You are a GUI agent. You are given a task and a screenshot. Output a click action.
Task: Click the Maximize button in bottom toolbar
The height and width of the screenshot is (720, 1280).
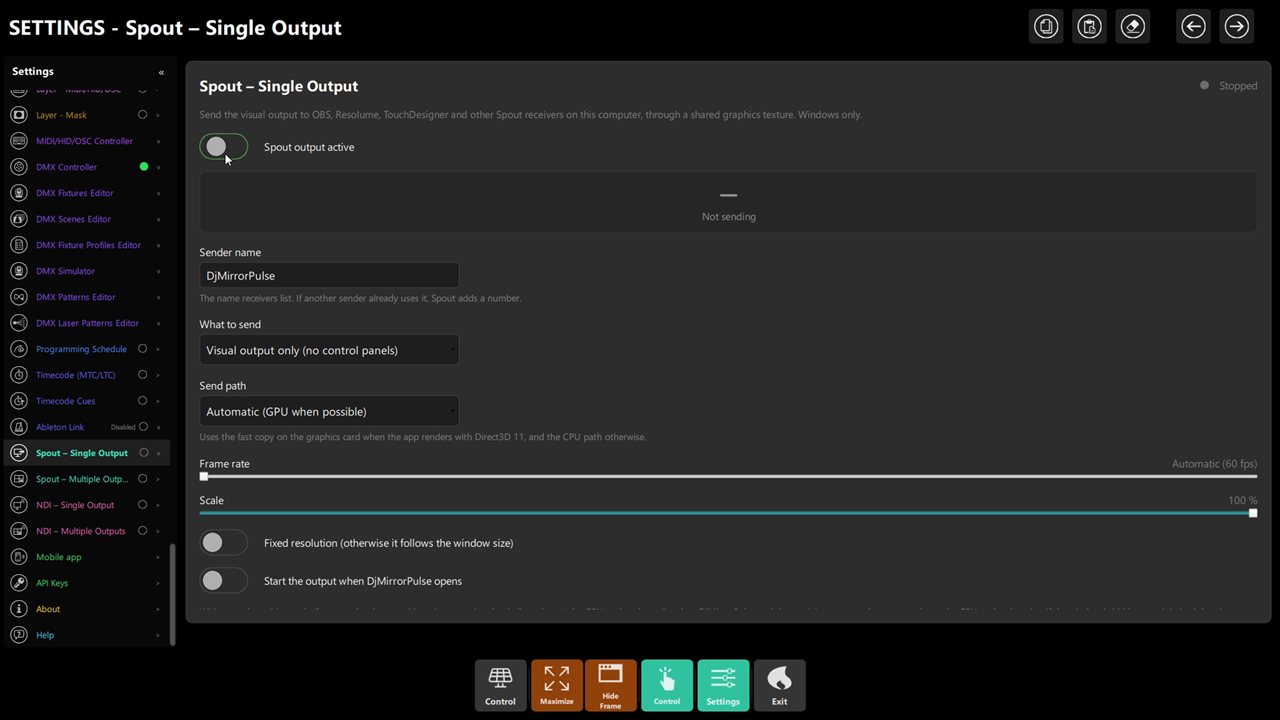[556, 685]
